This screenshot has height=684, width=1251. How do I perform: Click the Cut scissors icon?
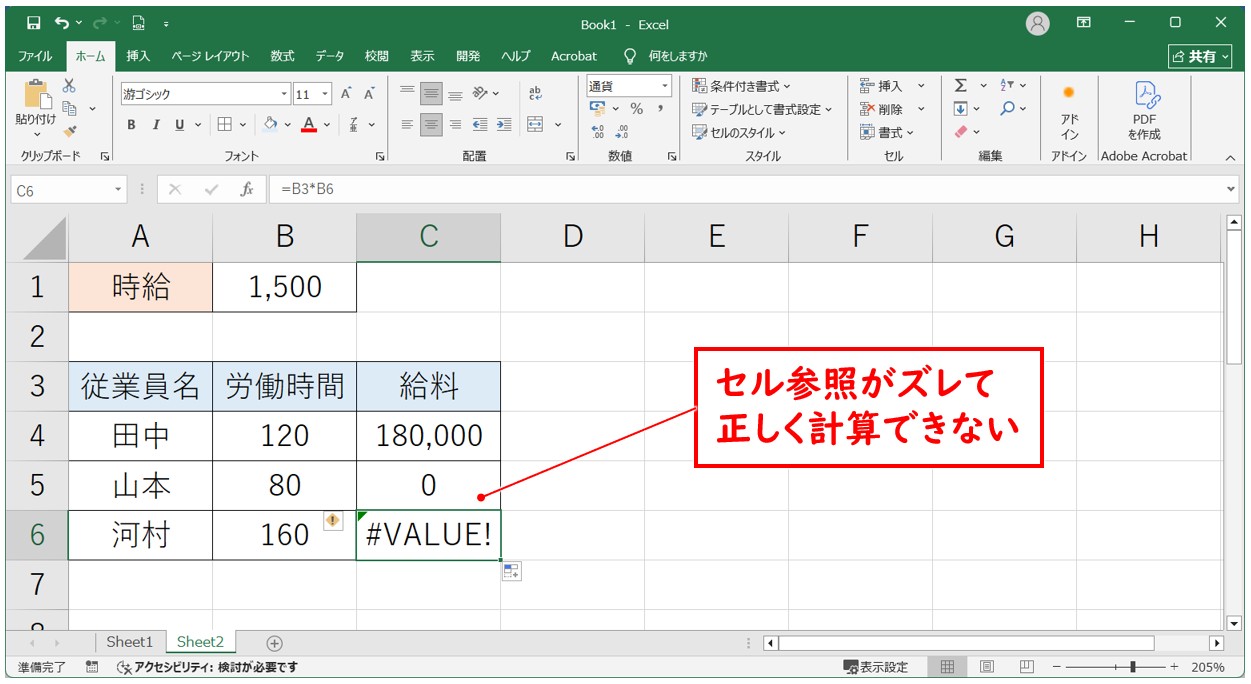point(69,87)
